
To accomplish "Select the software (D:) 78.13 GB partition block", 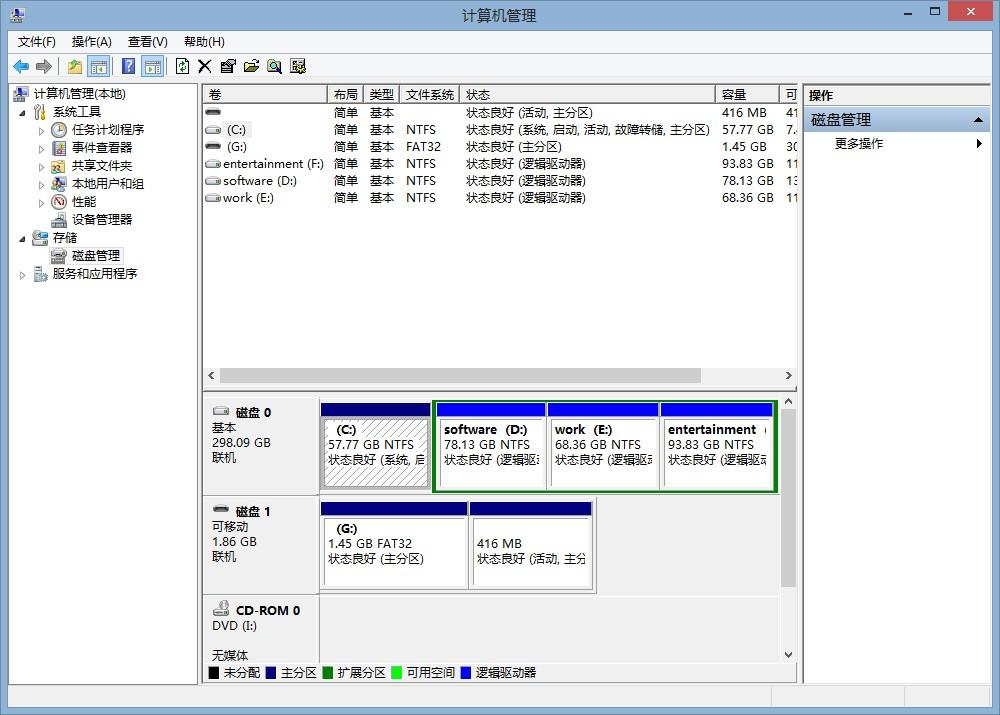I will point(491,446).
